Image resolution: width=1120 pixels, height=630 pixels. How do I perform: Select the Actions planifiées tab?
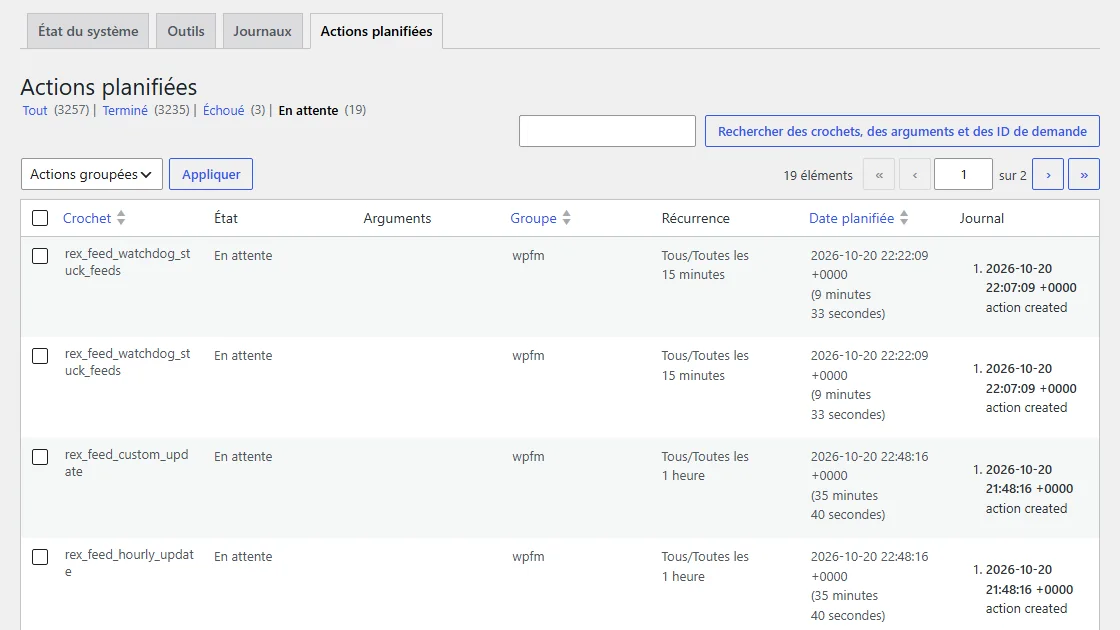376,31
